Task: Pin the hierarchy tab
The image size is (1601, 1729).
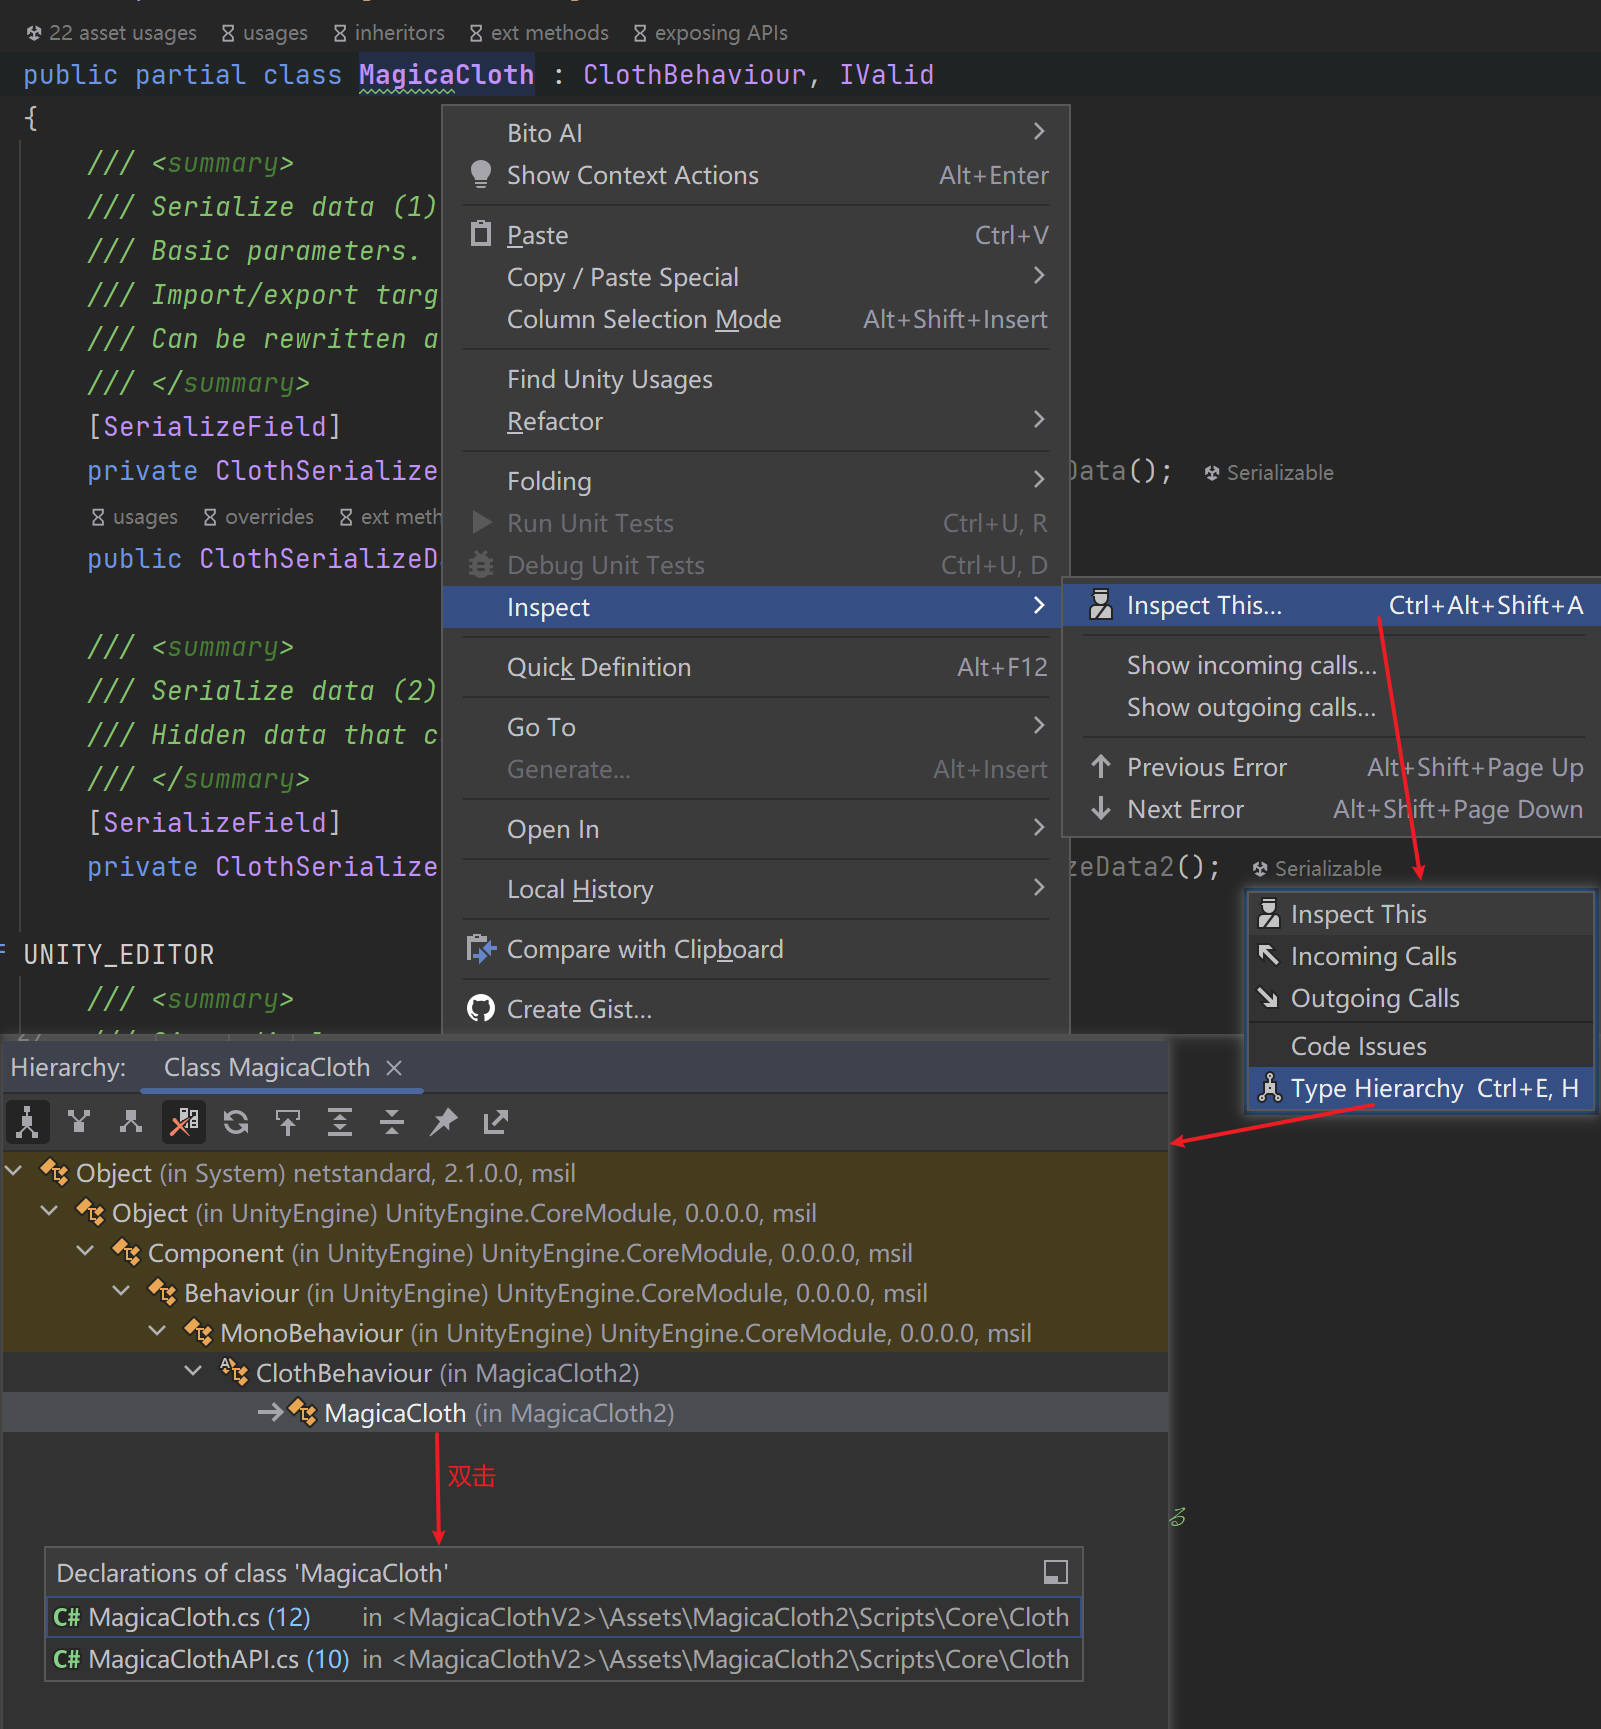Action: click(x=444, y=1122)
